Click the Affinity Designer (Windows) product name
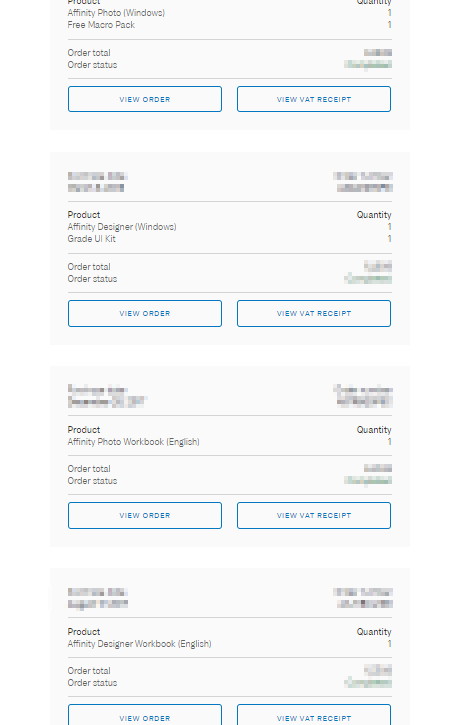The height and width of the screenshot is (725, 460). (122, 227)
